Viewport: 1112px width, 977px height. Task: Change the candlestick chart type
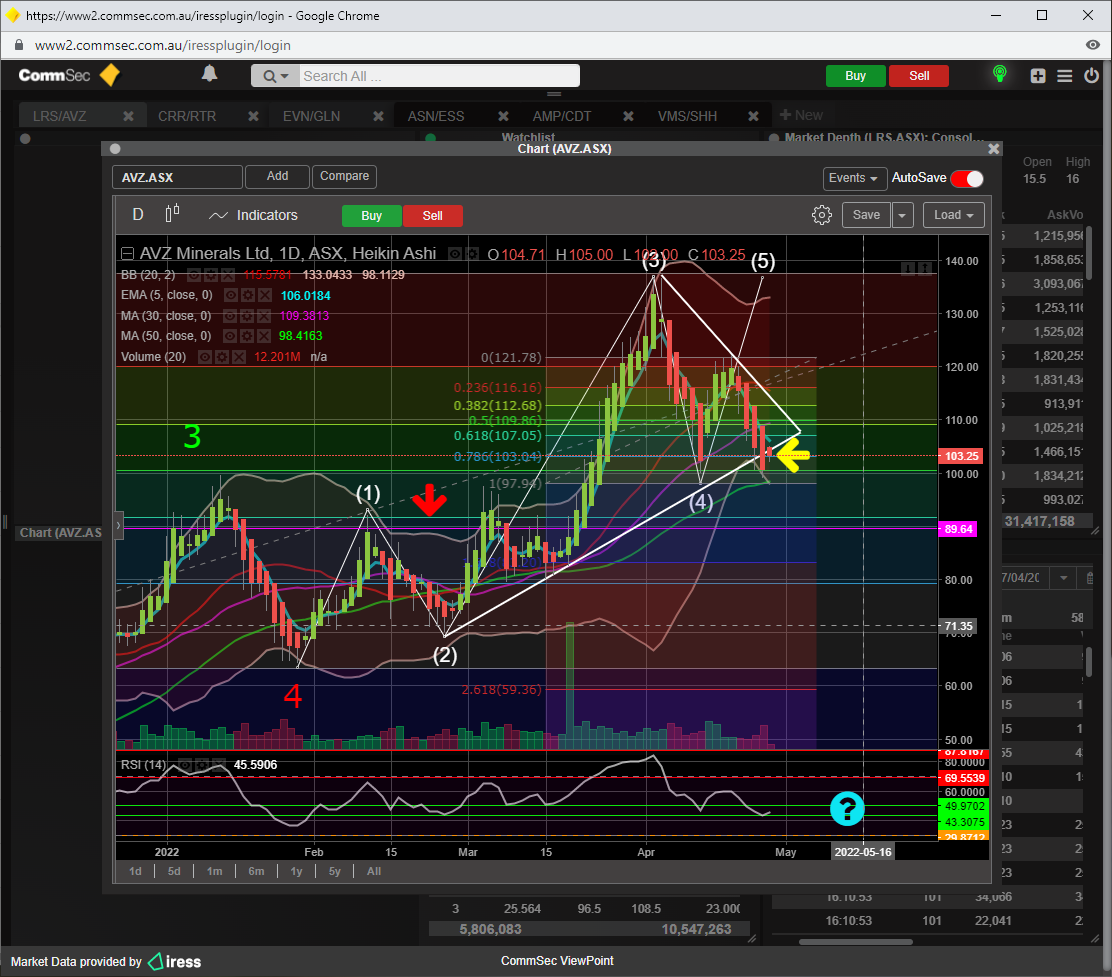172,214
